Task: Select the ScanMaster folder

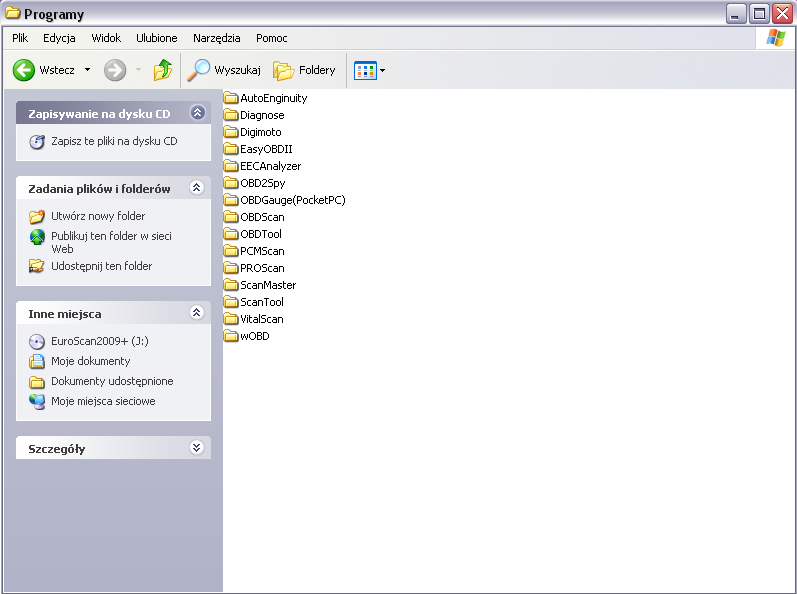Action: point(267,285)
